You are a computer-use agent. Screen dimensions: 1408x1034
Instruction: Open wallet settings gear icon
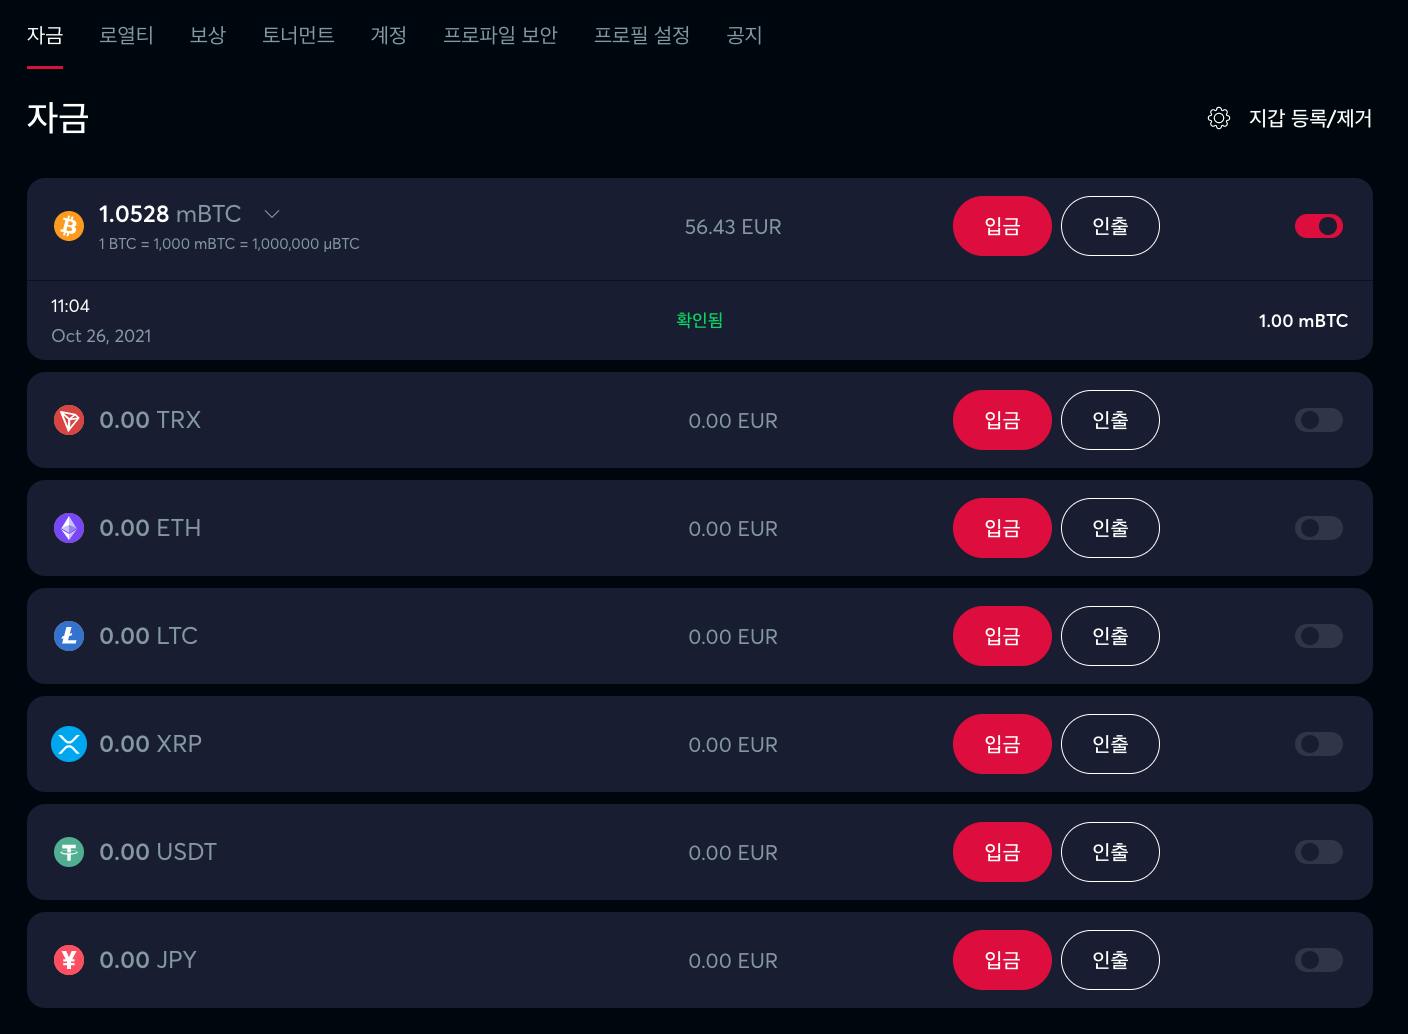click(x=1218, y=118)
